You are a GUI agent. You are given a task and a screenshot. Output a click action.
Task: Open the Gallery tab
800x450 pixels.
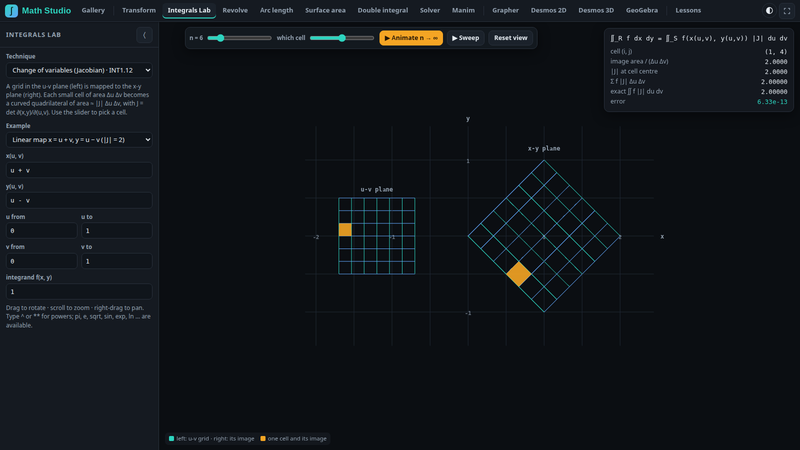pyautogui.click(x=93, y=10)
